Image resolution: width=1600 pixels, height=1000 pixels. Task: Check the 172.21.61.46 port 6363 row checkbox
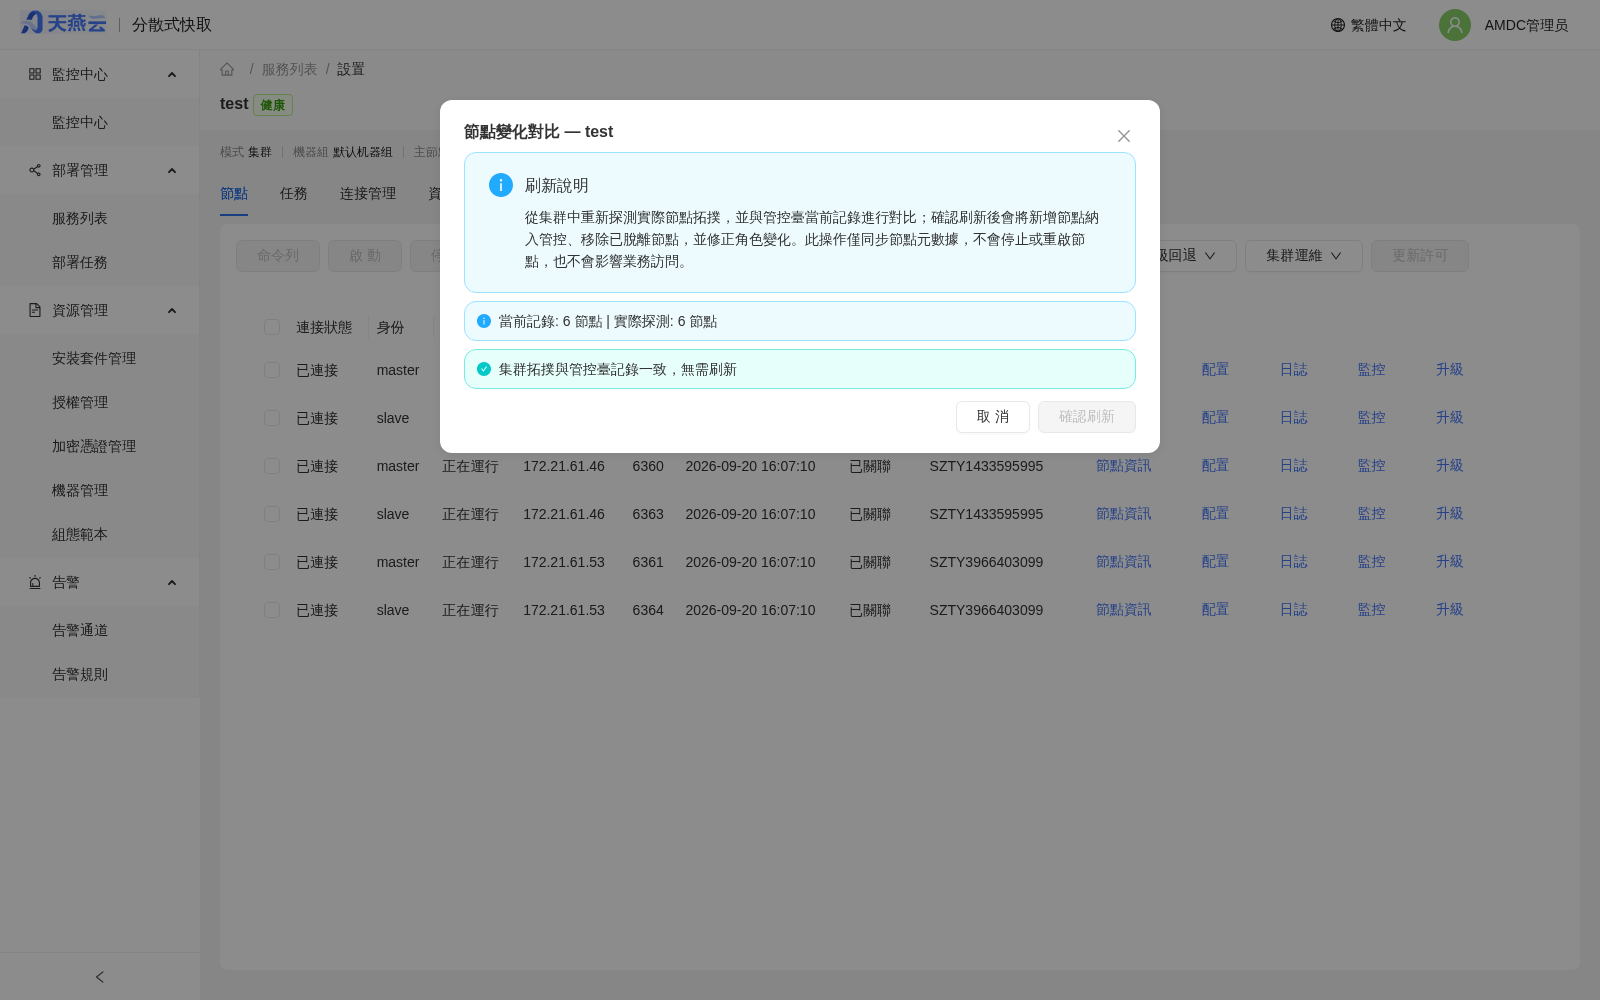(272, 514)
